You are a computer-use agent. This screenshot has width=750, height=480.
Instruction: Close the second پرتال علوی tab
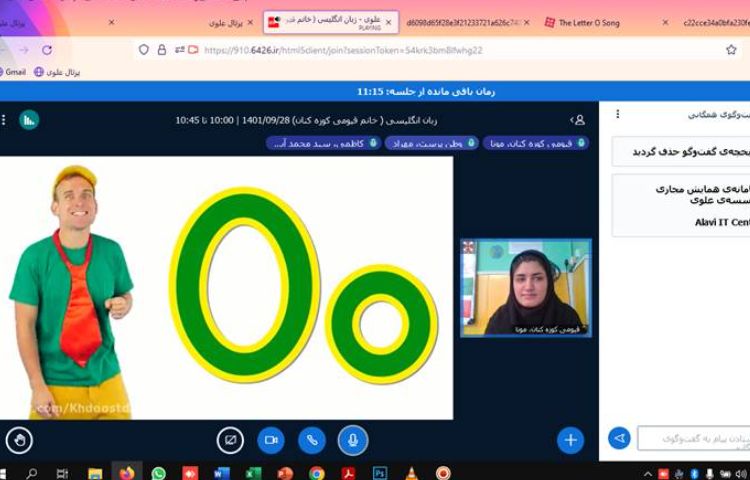click(x=250, y=22)
